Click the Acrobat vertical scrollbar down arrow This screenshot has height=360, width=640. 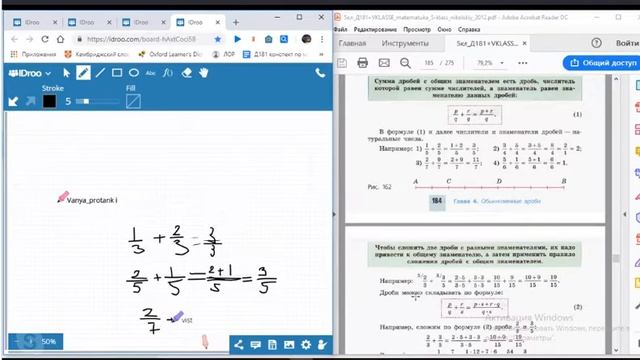[x=616, y=350]
